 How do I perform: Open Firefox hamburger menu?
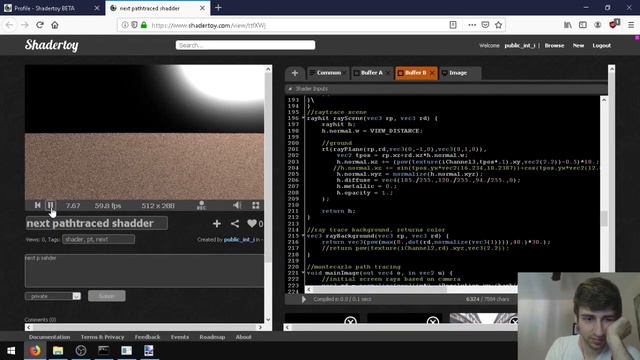click(631, 25)
